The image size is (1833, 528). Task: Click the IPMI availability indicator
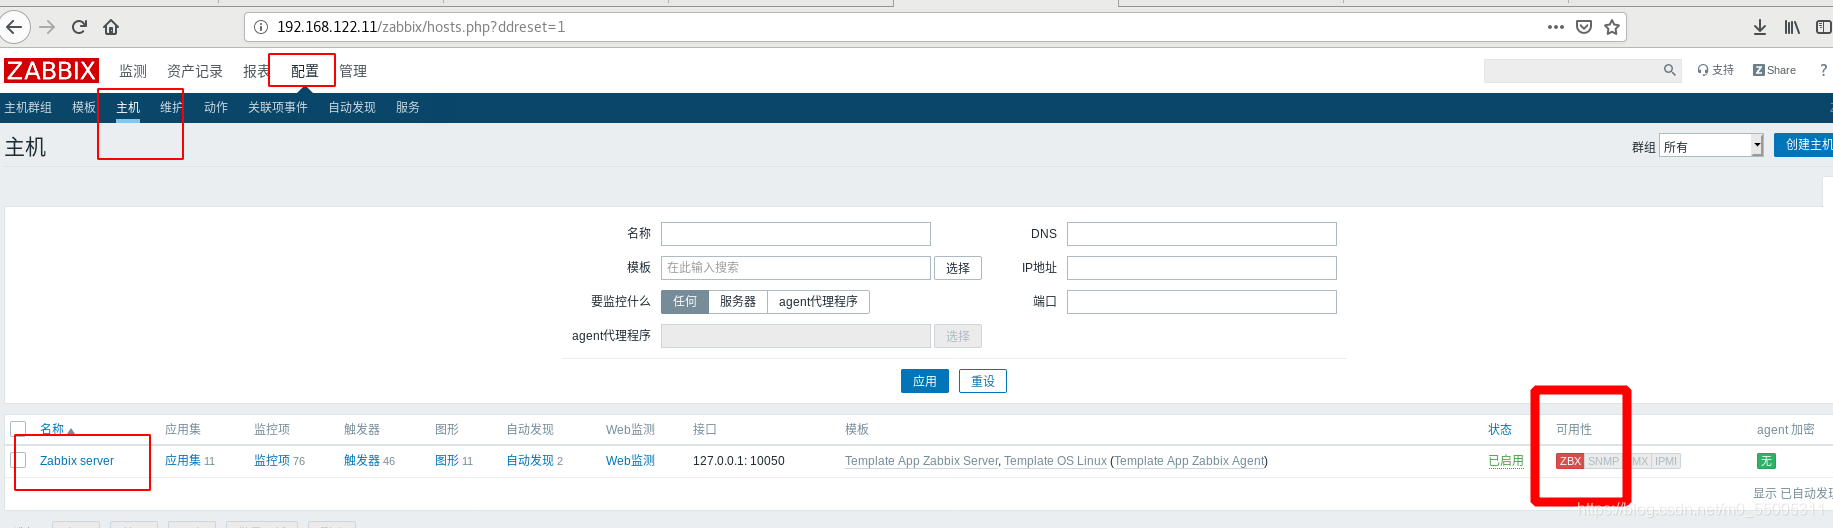point(1666,461)
